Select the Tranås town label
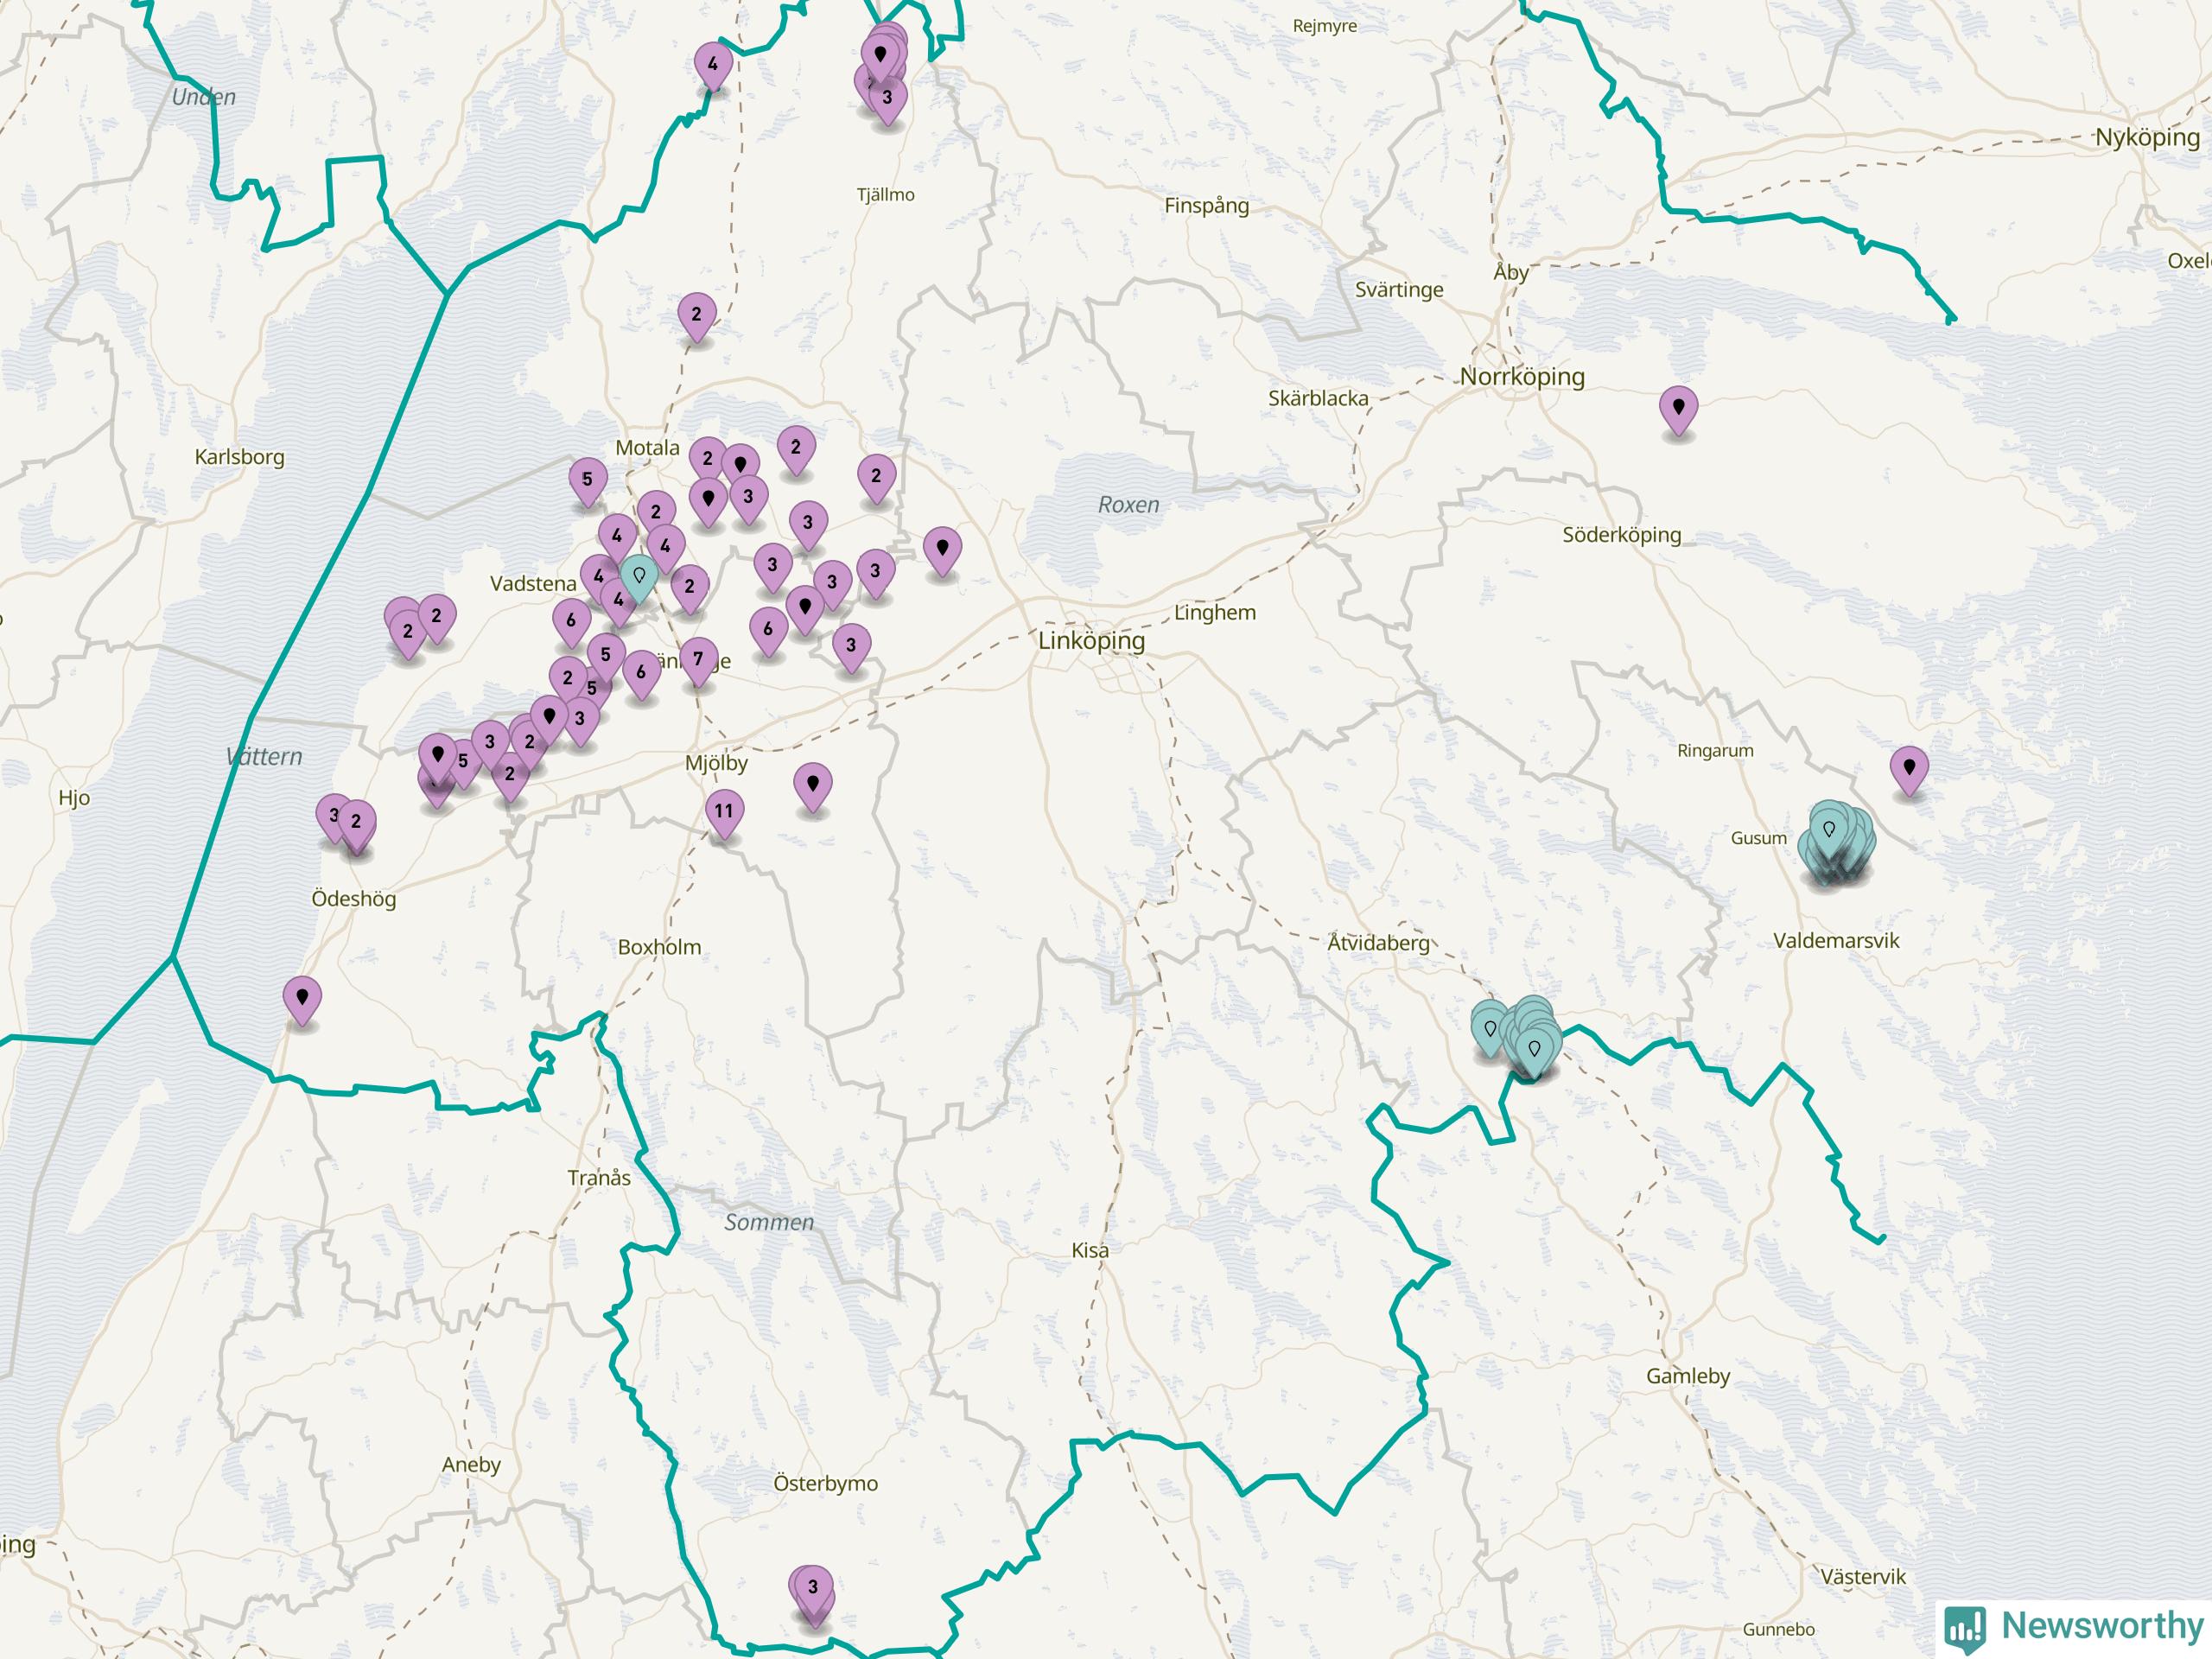 click(x=599, y=1178)
